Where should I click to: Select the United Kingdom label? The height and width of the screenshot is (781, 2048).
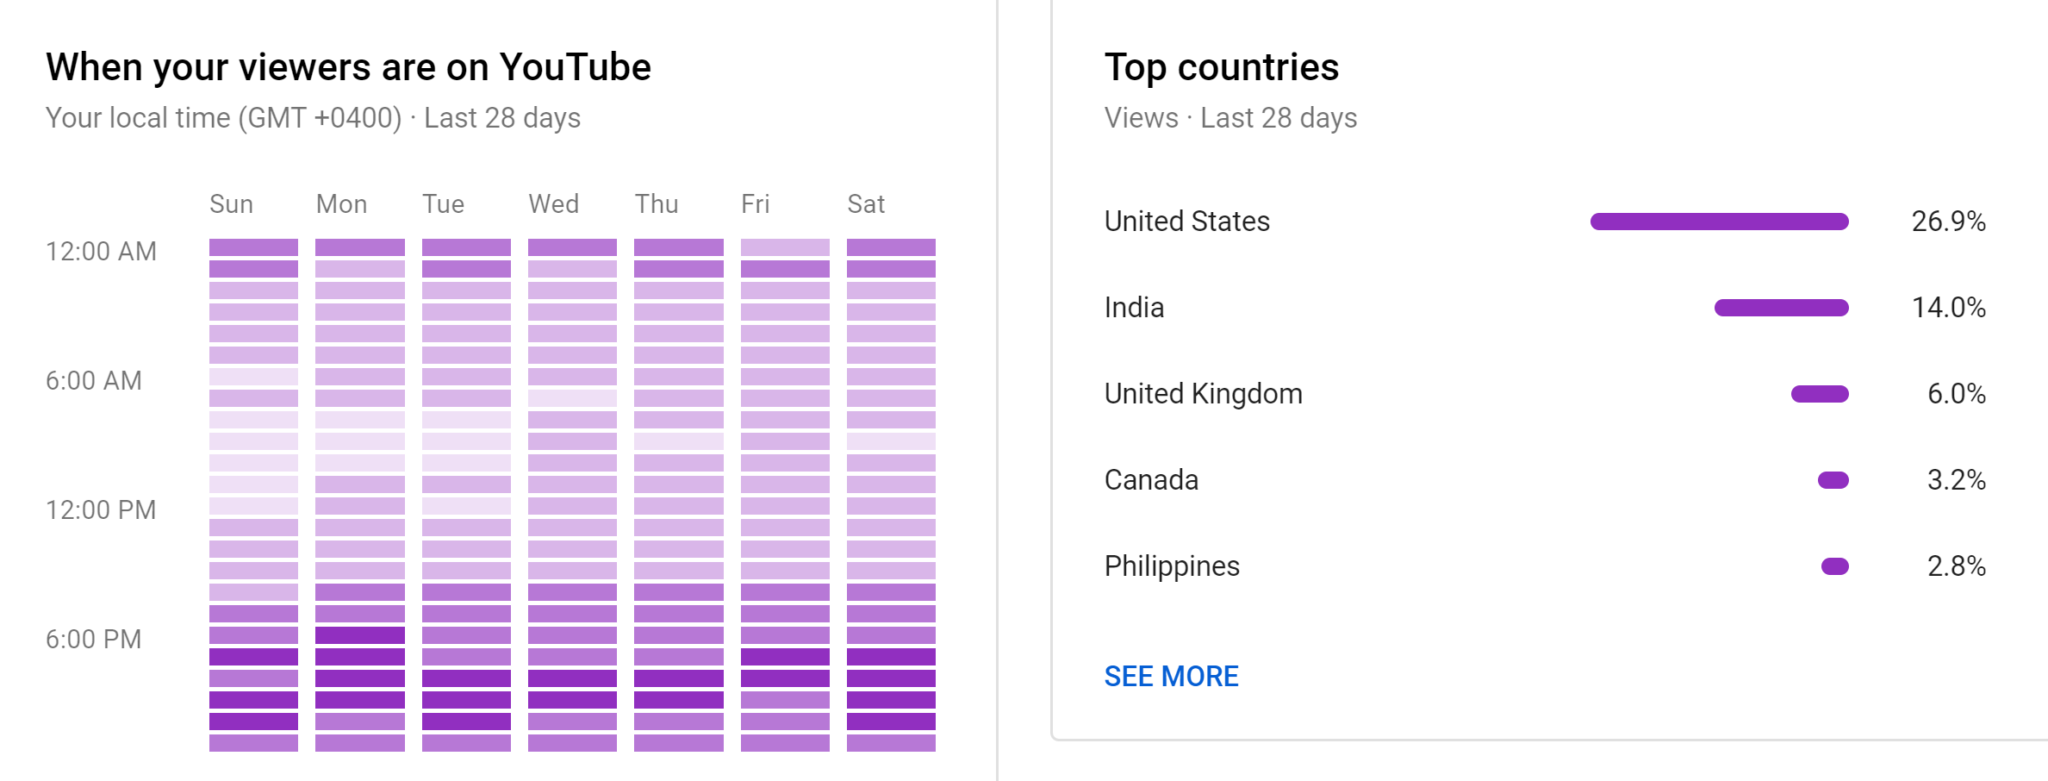pyautogui.click(x=1203, y=393)
